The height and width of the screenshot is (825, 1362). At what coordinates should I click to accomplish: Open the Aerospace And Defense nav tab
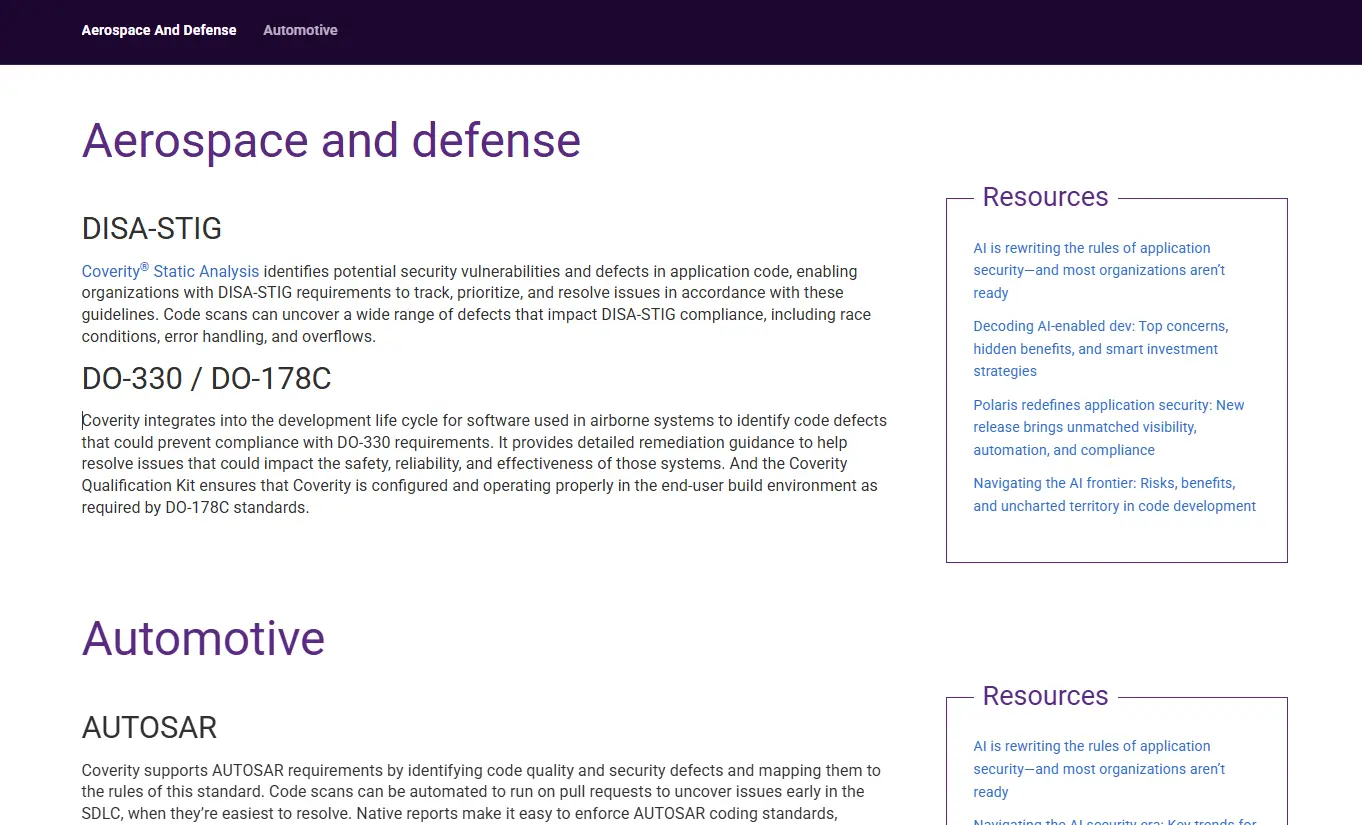159,30
